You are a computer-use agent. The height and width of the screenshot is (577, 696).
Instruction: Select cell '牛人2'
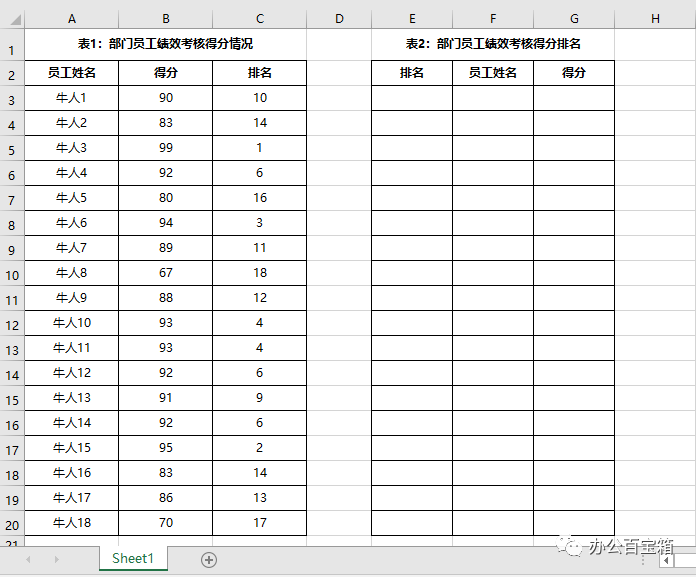(x=72, y=123)
